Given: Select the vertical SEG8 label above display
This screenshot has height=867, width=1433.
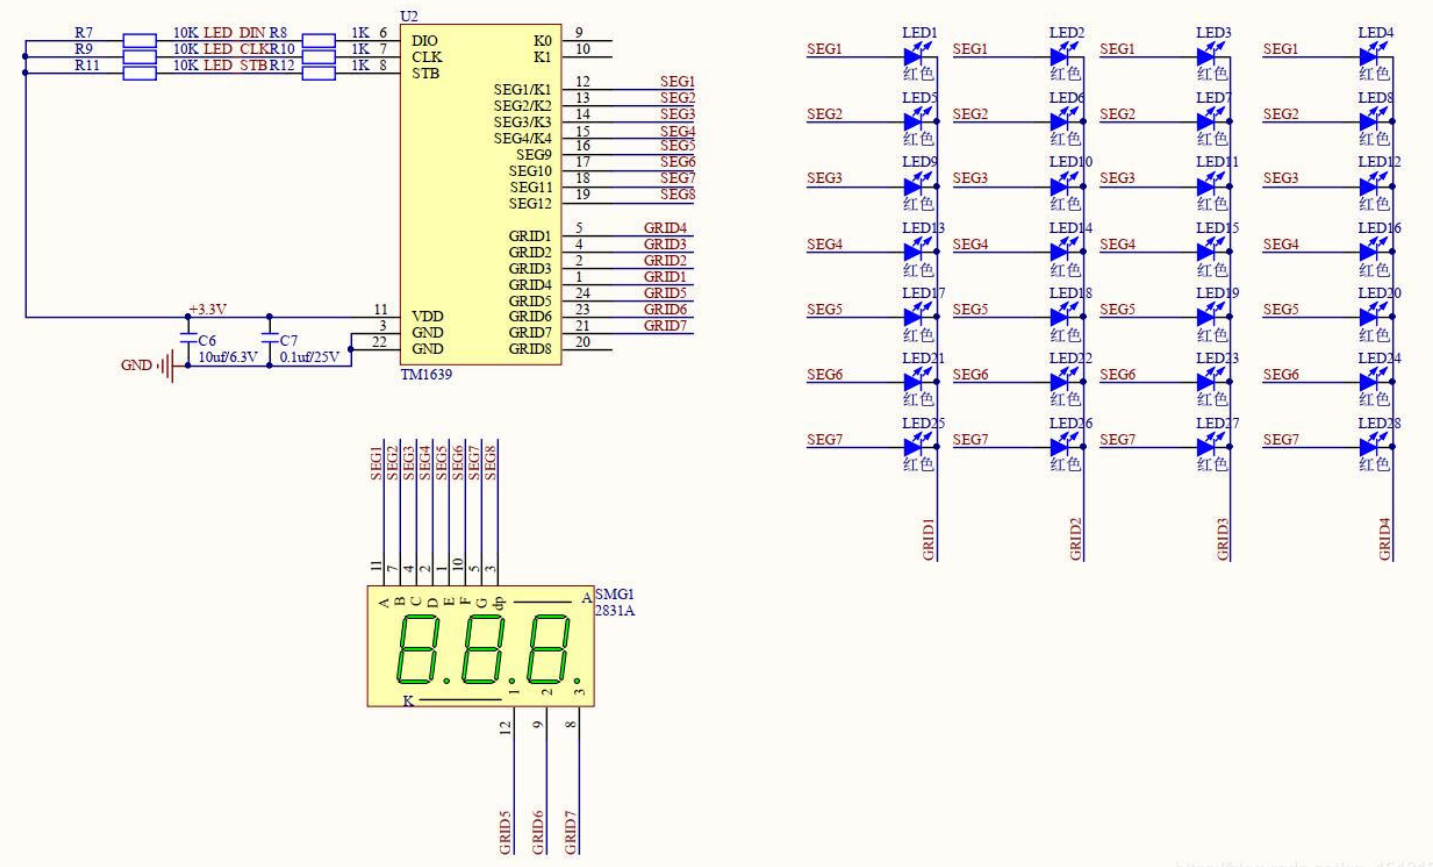Looking at the screenshot, I should point(490,463).
